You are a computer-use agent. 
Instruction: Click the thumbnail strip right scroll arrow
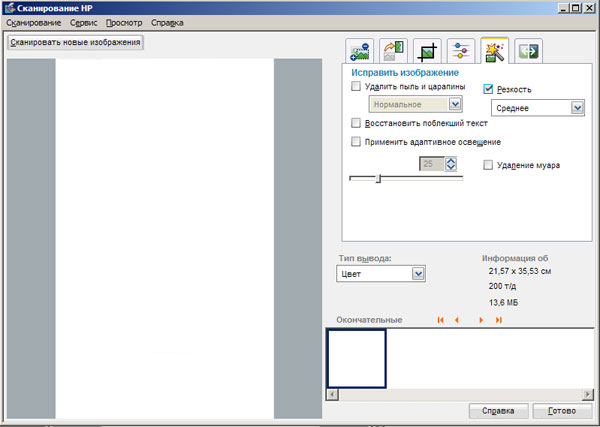[x=588, y=394]
